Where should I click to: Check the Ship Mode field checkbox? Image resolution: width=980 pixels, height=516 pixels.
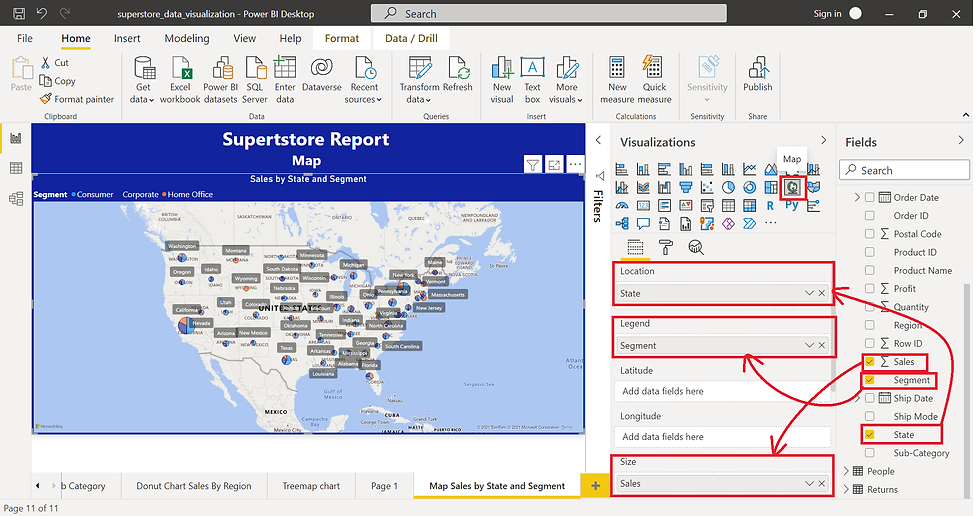[869, 417]
